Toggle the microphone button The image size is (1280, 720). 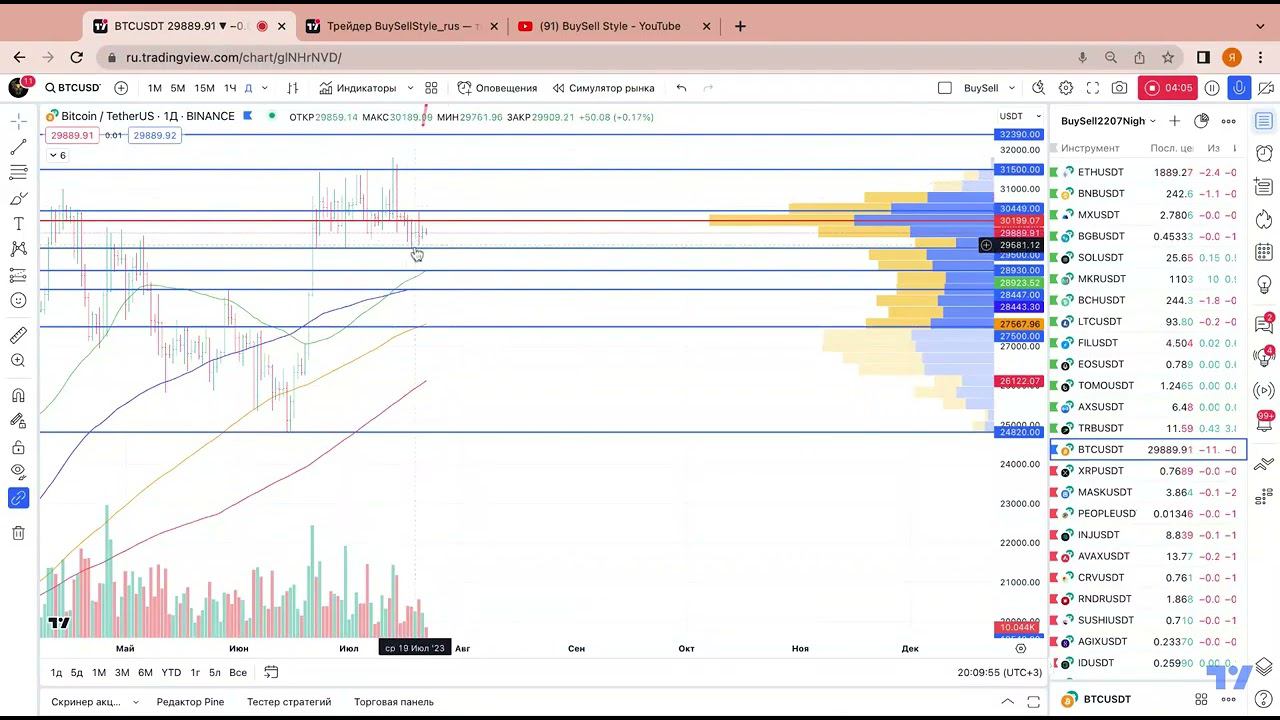click(1240, 88)
